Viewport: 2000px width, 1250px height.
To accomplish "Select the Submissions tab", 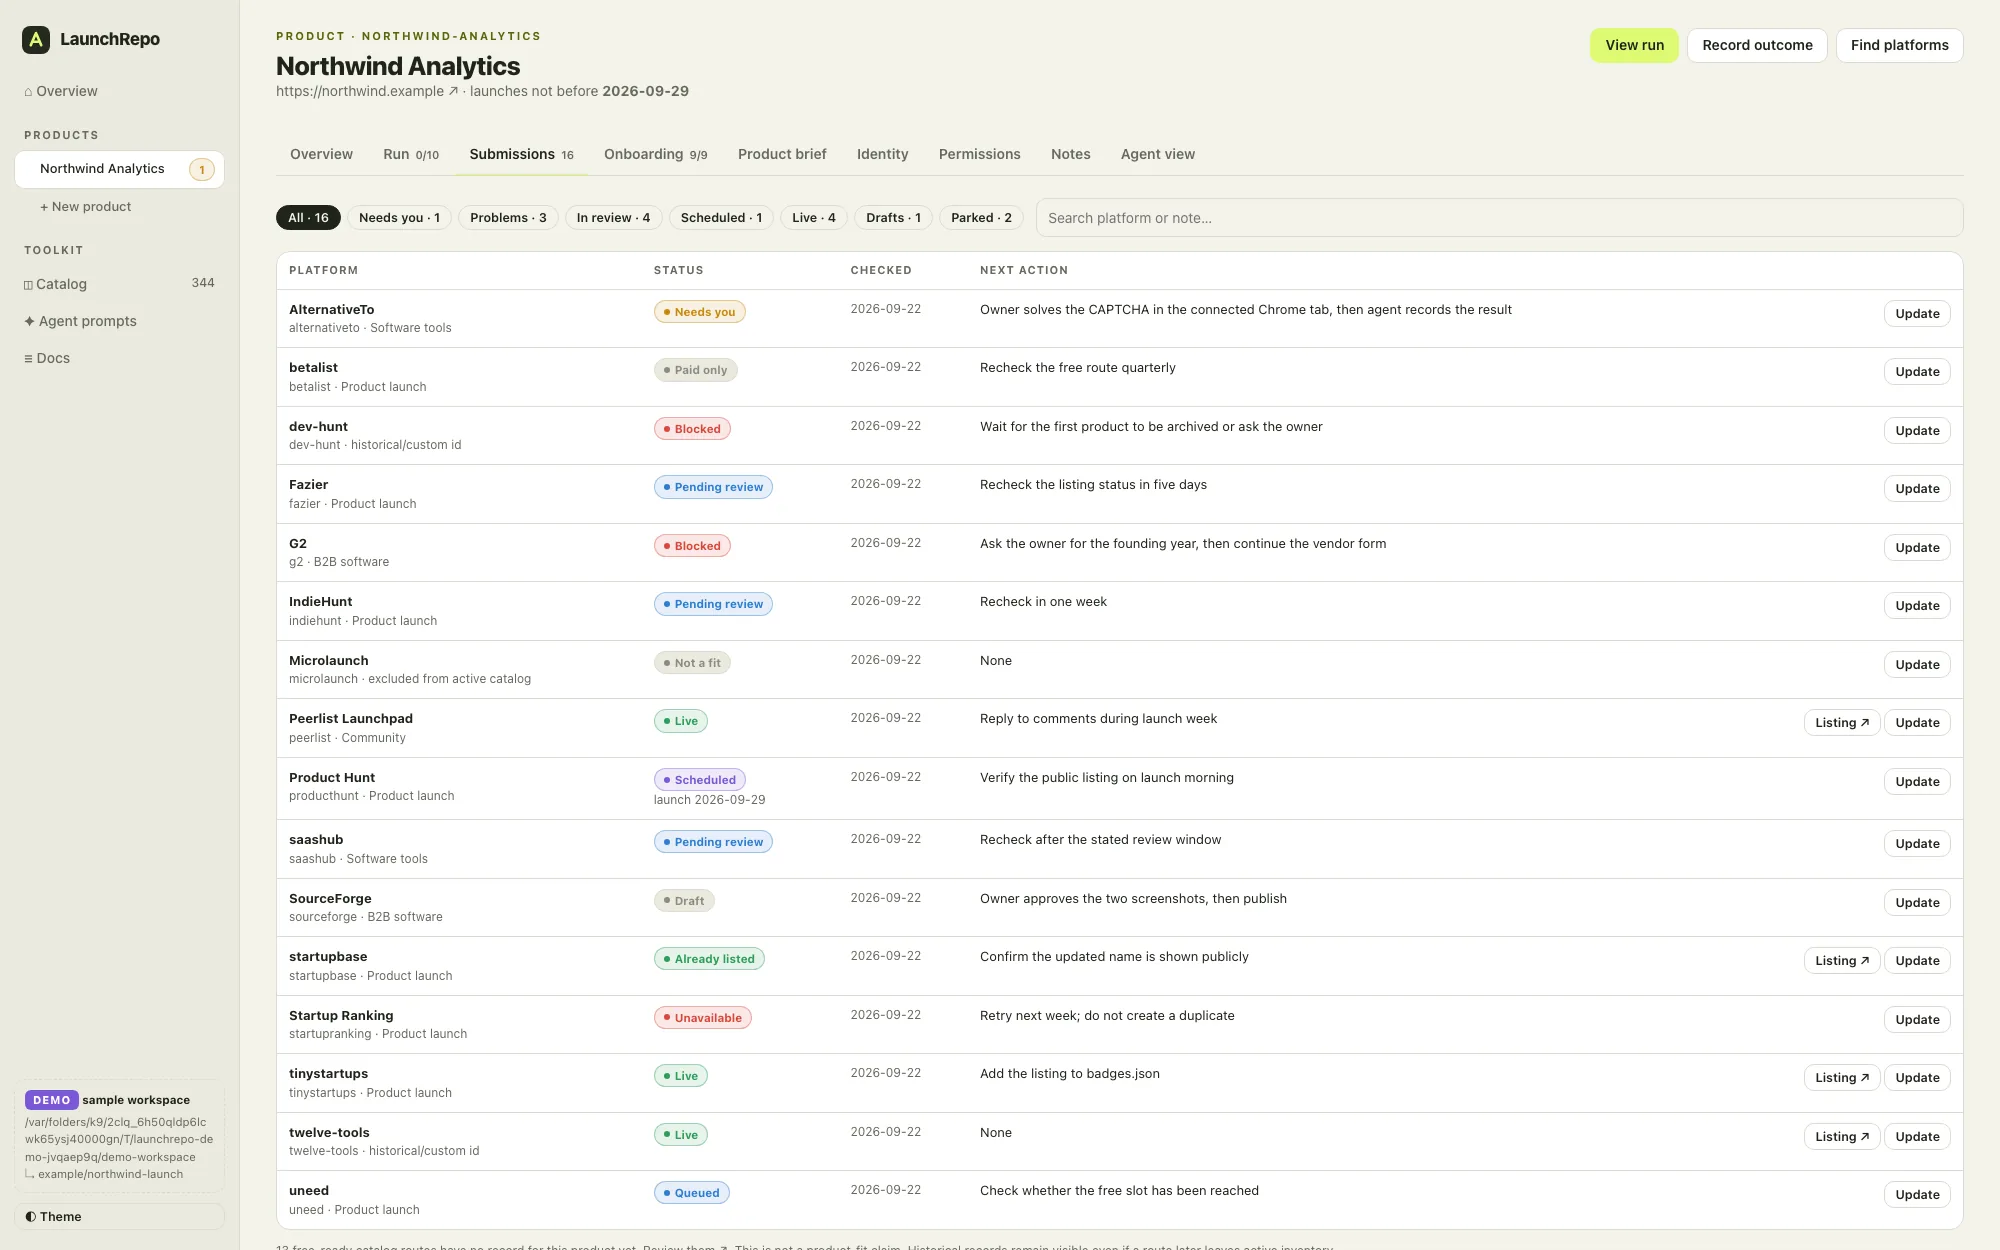I will [522, 154].
